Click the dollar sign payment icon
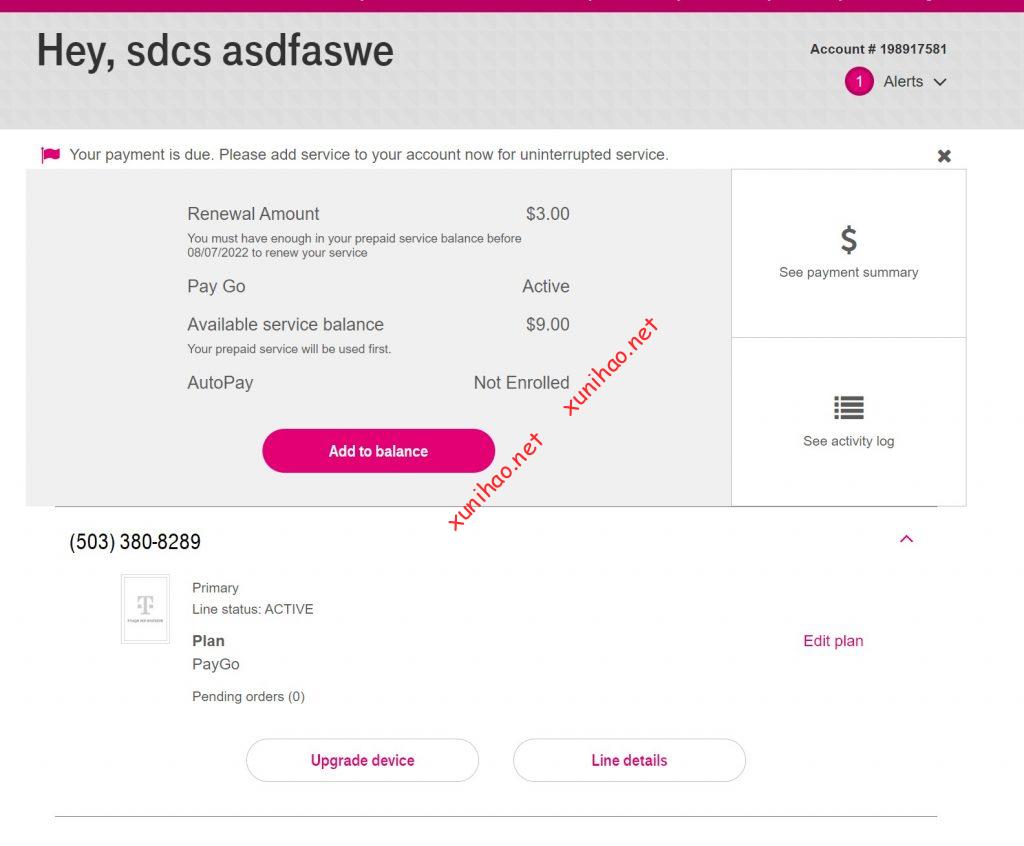Screen dimensions: 1024x846 coord(848,240)
